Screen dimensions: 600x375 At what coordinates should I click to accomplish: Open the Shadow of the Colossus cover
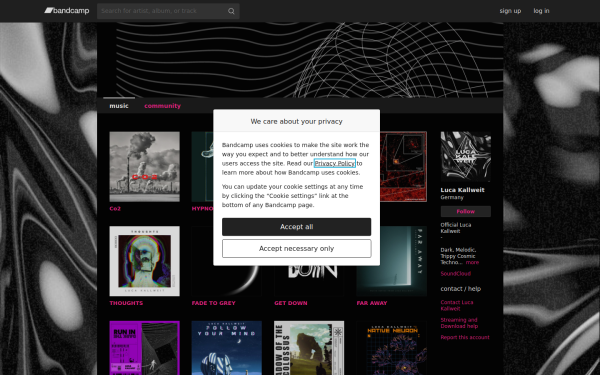click(309, 348)
